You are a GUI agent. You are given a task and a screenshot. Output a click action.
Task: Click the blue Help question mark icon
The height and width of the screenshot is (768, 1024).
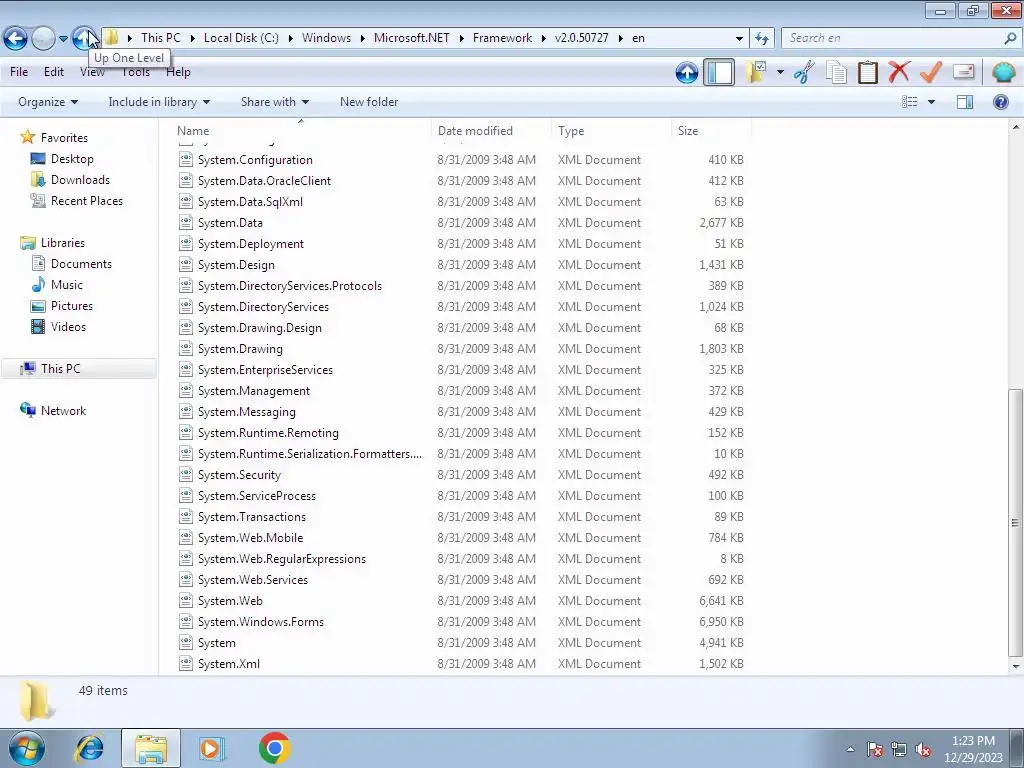pos(1000,102)
